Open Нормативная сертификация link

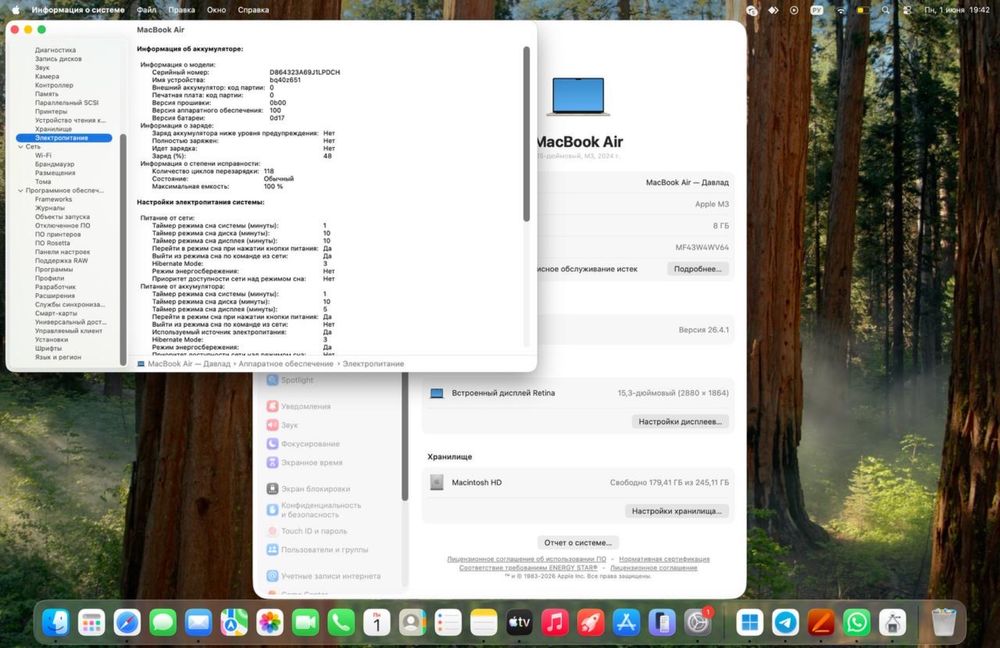[664, 559]
